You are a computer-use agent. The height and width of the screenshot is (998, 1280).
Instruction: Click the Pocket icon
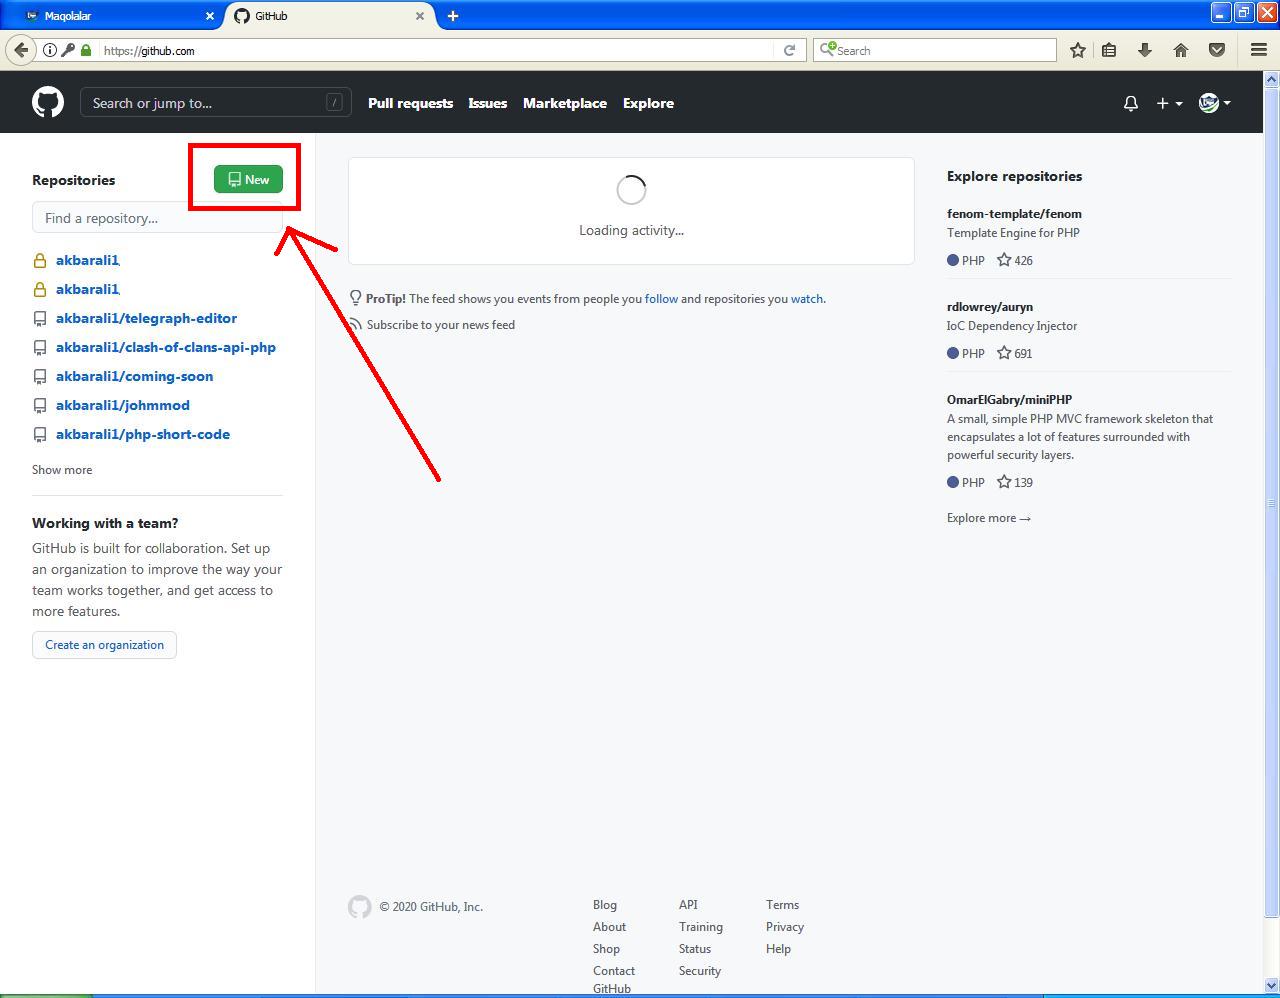point(1217,50)
